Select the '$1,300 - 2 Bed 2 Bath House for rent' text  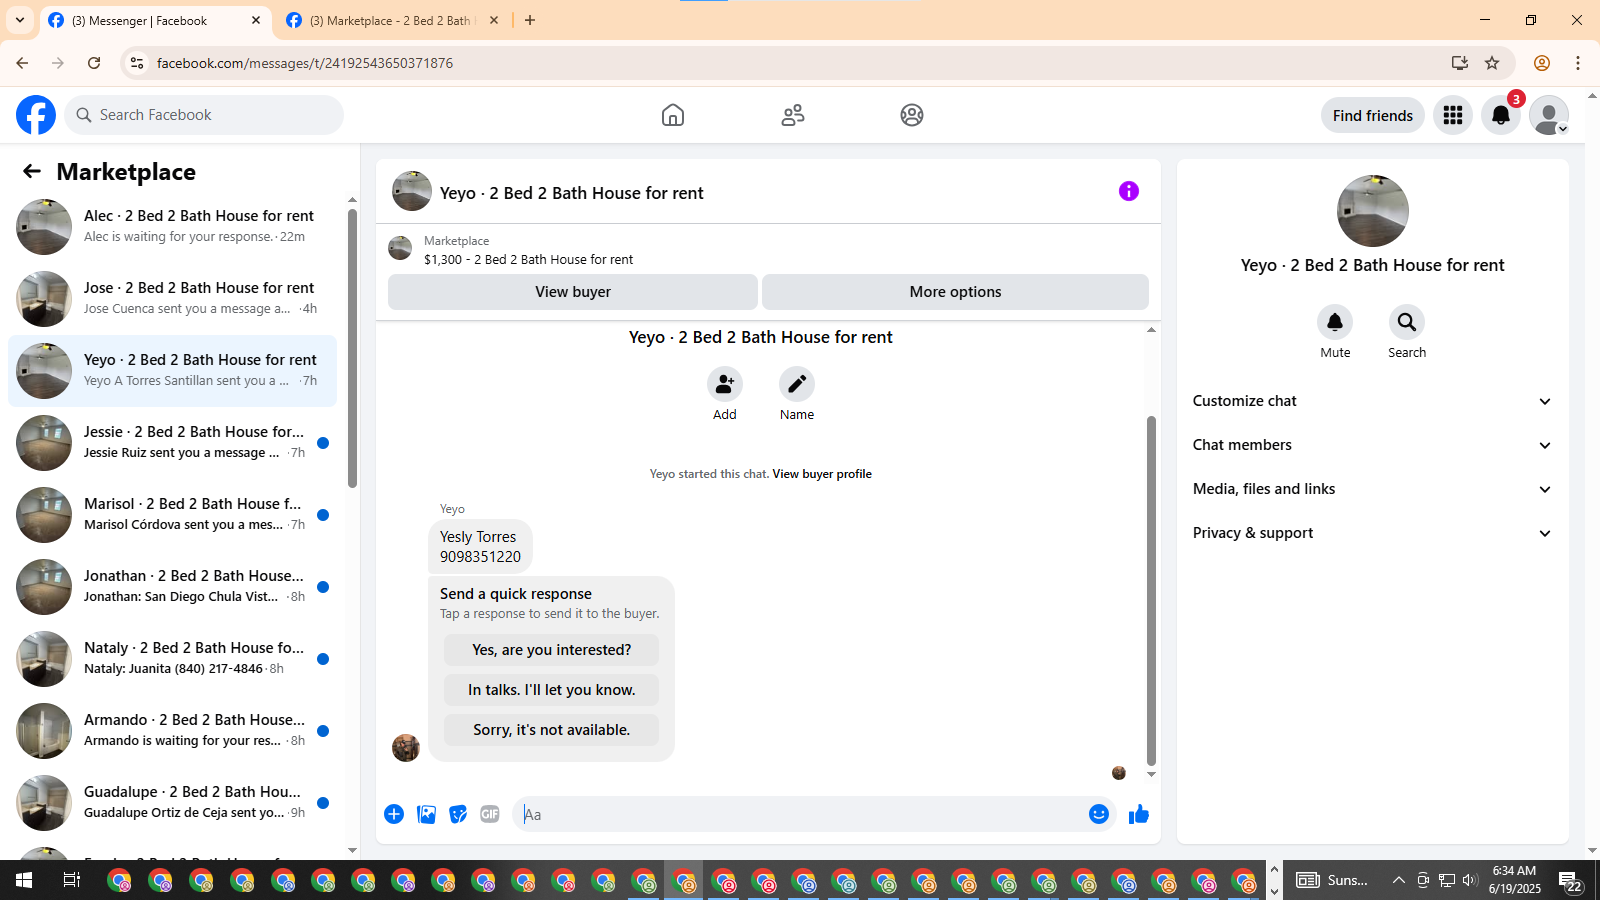point(528,259)
